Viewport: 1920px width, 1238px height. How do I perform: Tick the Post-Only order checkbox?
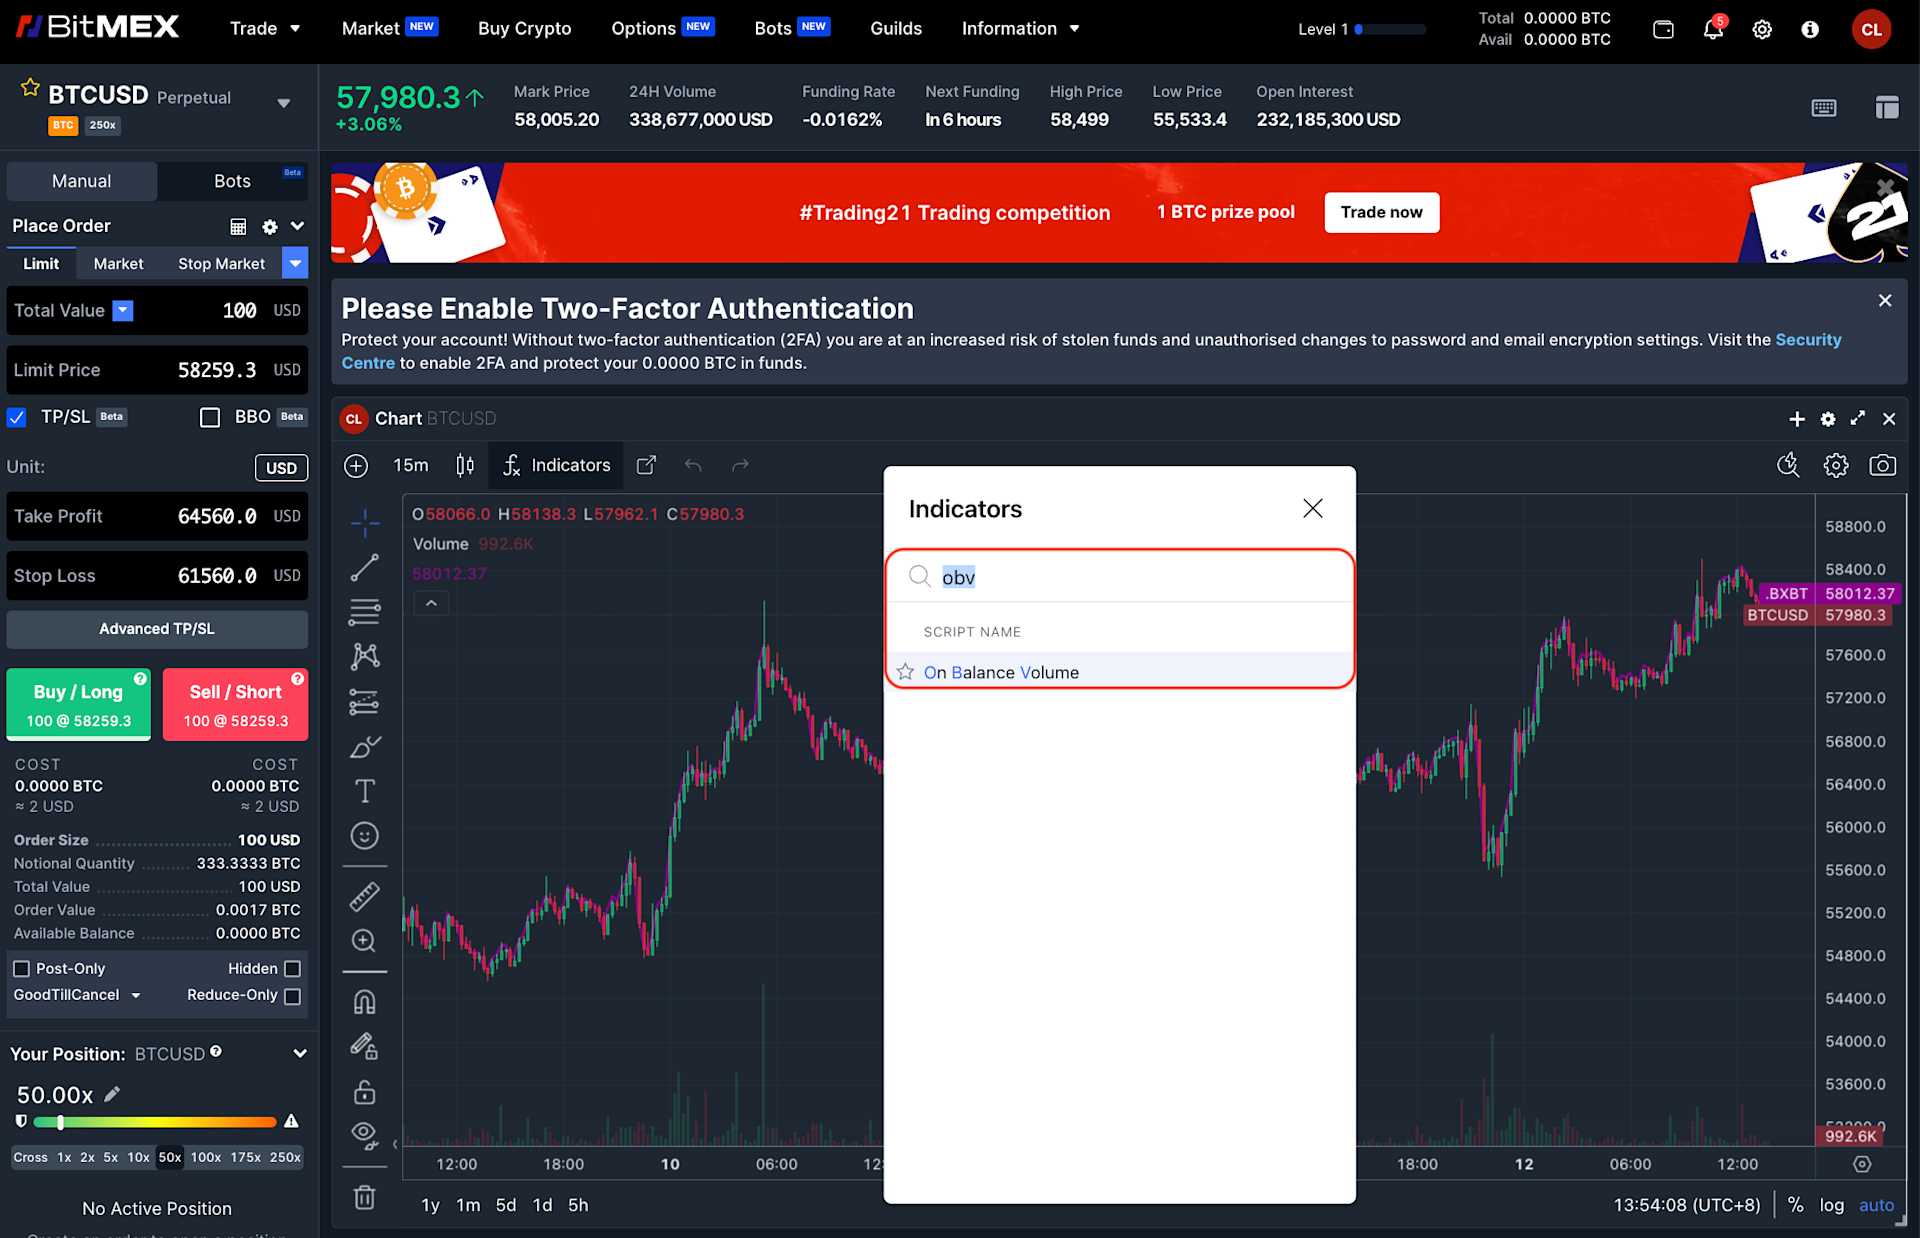coord(21,968)
